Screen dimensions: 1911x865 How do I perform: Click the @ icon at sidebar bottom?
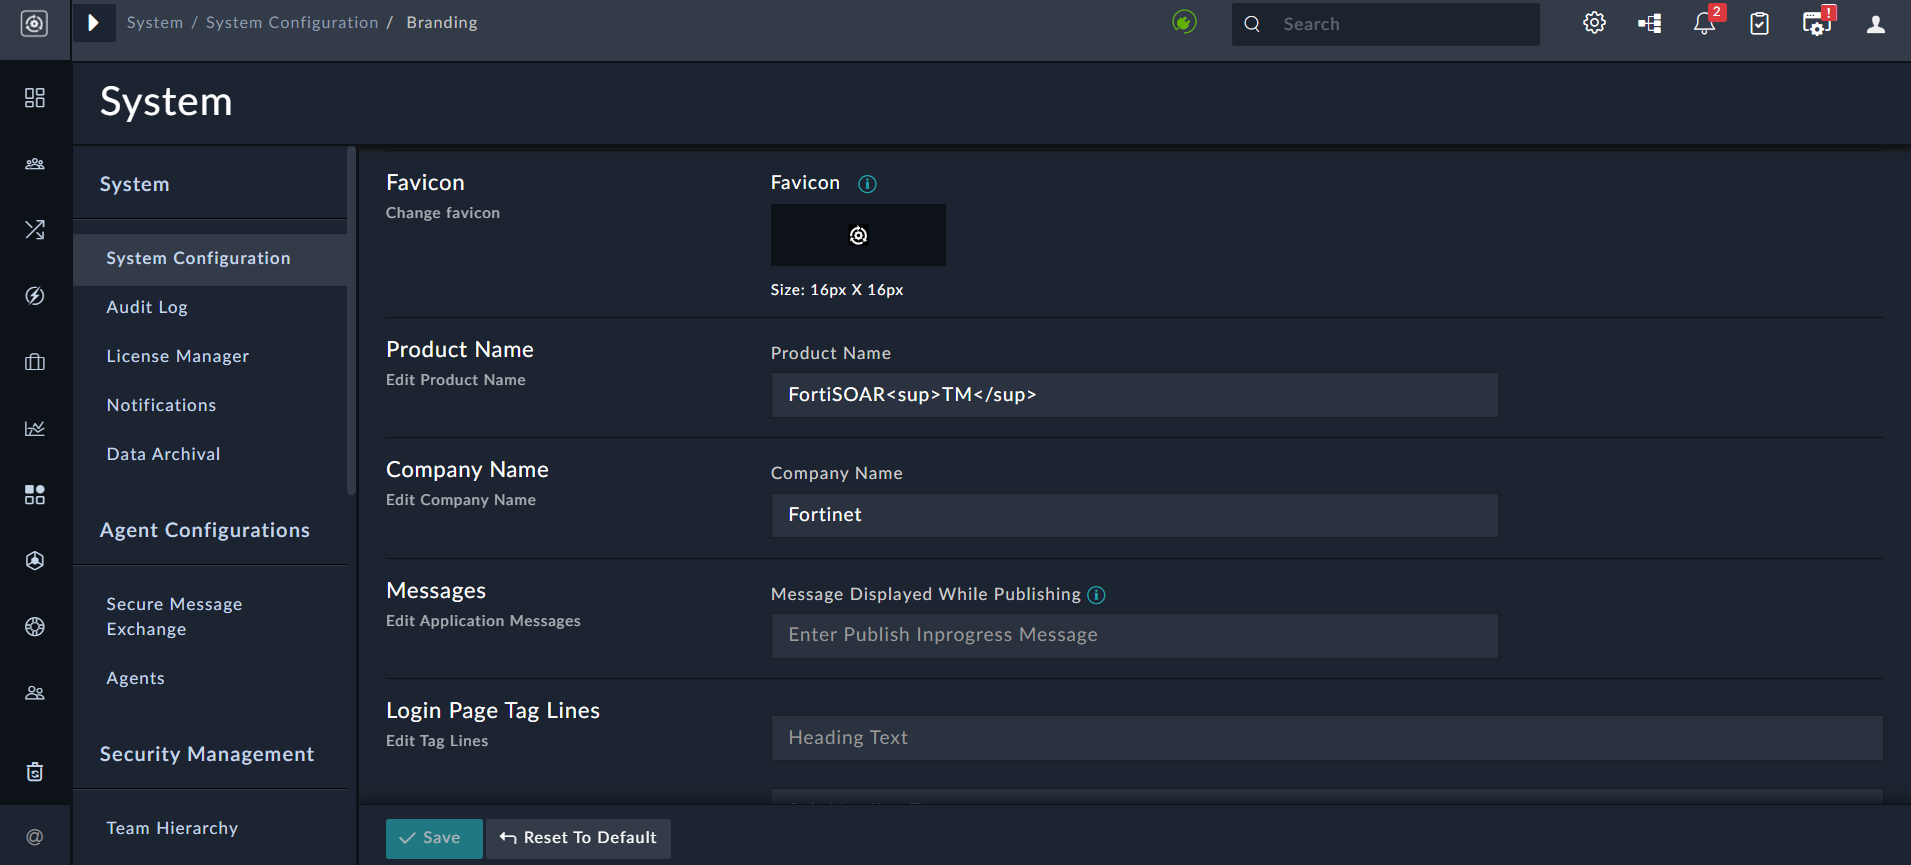pos(35,837)
